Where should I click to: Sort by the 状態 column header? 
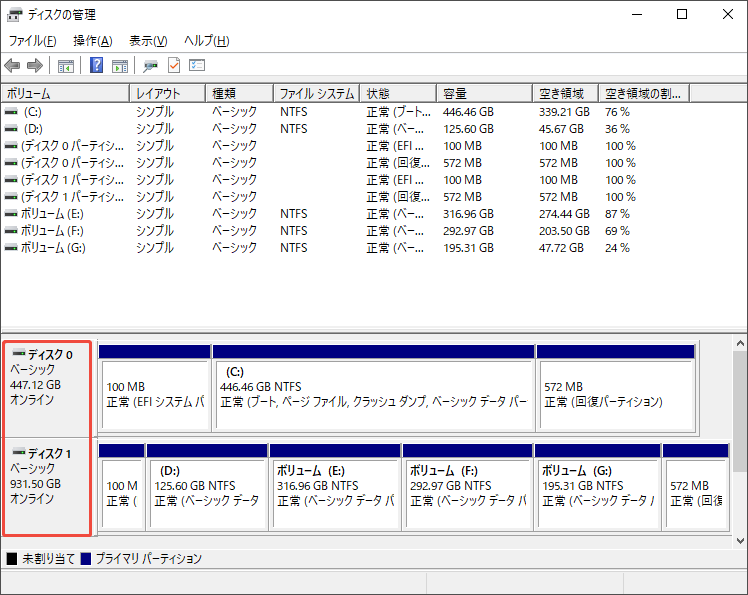click(398, 94)
